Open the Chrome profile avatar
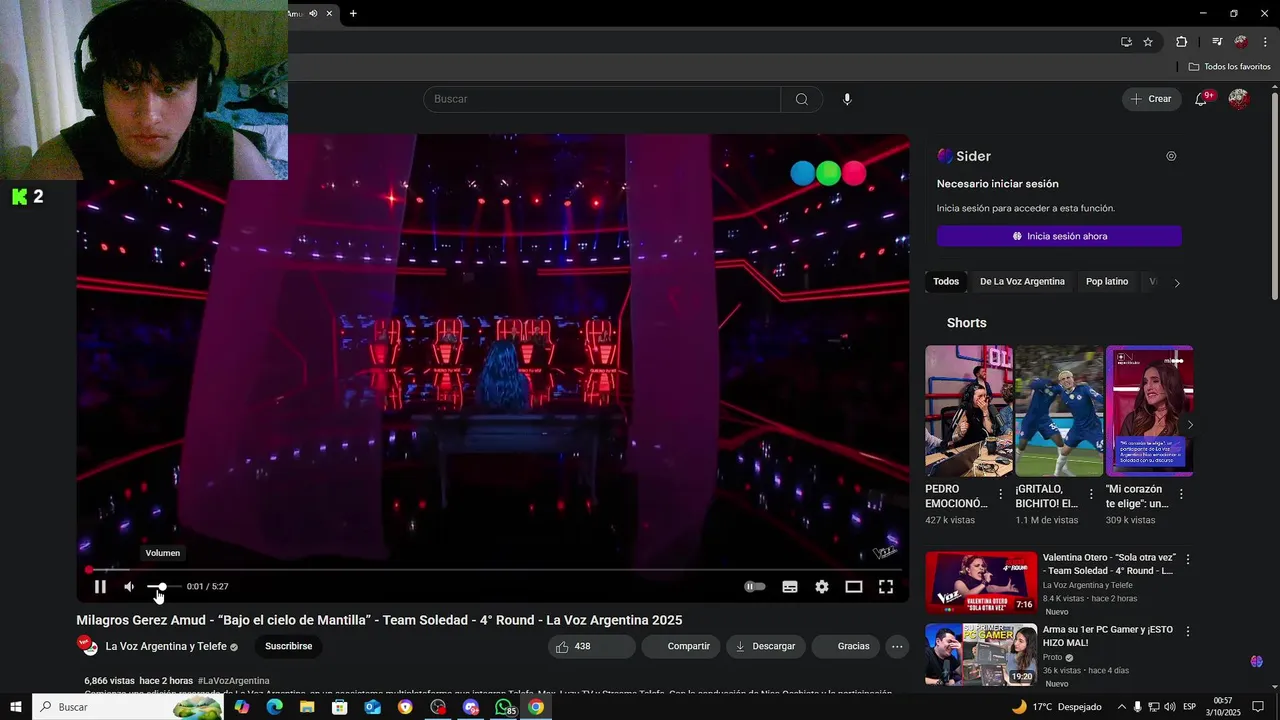Screen dimensions: 1280x720 1241,42
